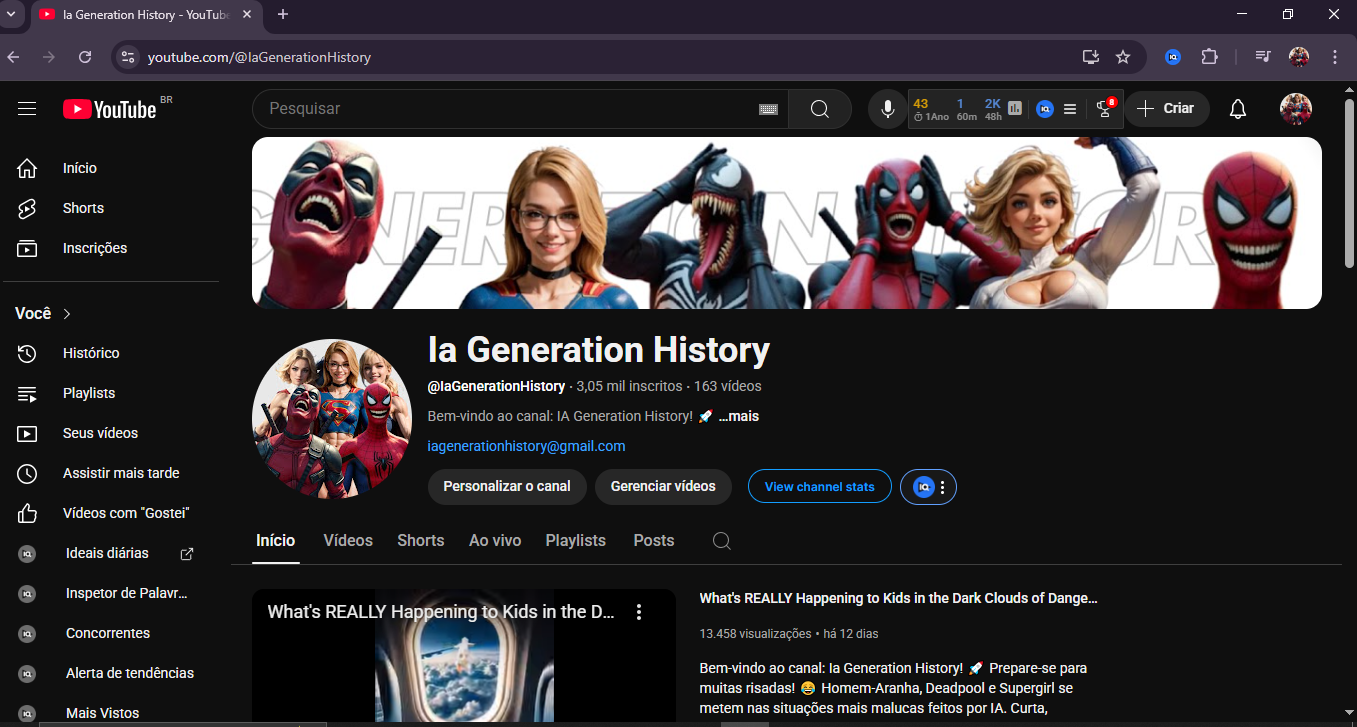
Task: Open the vidIQ bar chart stats icon
Action: [x=1015, y=109]
